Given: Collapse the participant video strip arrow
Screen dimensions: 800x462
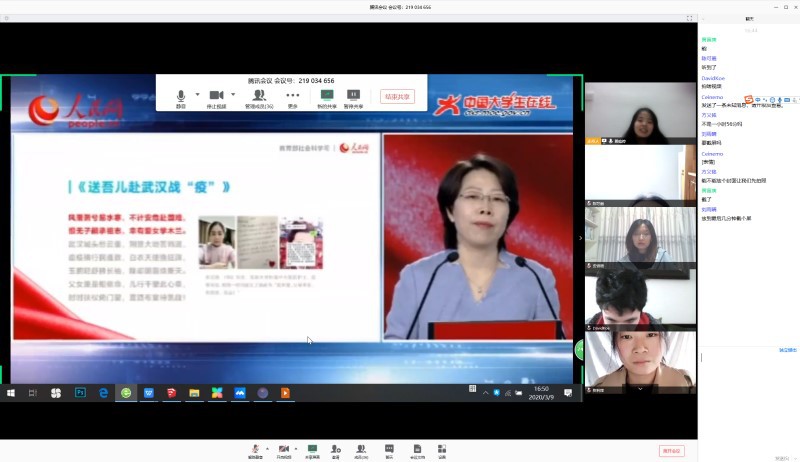Looking at the screenshot, I should (x=580, y=238).
